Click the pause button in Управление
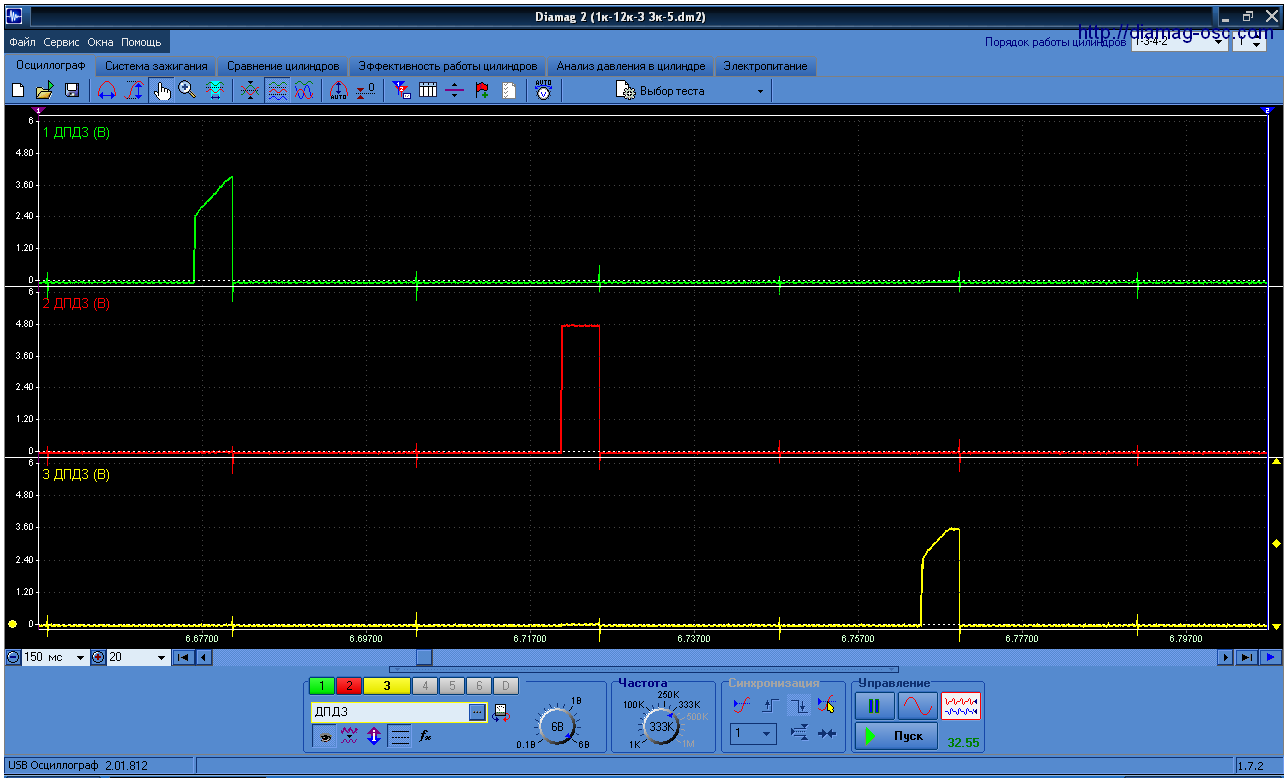The width and height of the screenshot is (1288, 778). click(874, 706)
